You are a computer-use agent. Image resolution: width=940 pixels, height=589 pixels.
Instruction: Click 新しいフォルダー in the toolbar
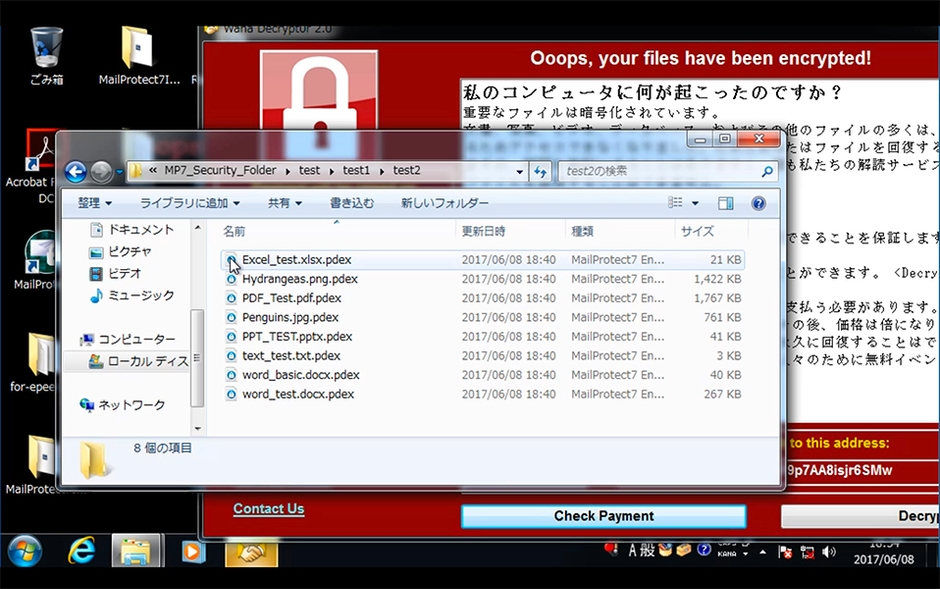pos(445,203)
